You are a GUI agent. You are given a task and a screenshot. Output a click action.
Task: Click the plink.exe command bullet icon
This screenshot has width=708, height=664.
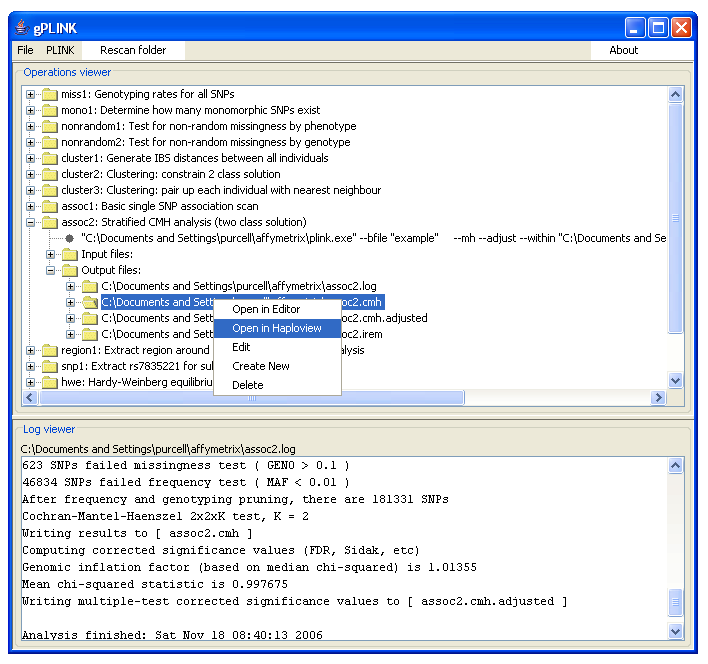(70, 238)
